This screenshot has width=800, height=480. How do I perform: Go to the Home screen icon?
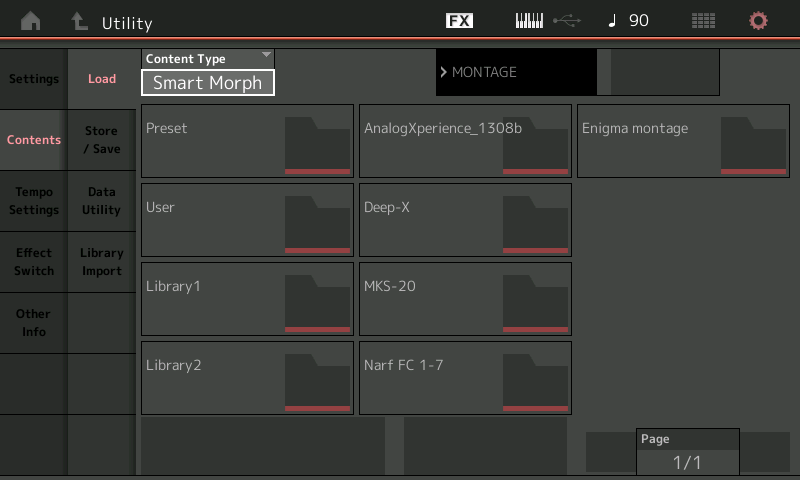31,21
